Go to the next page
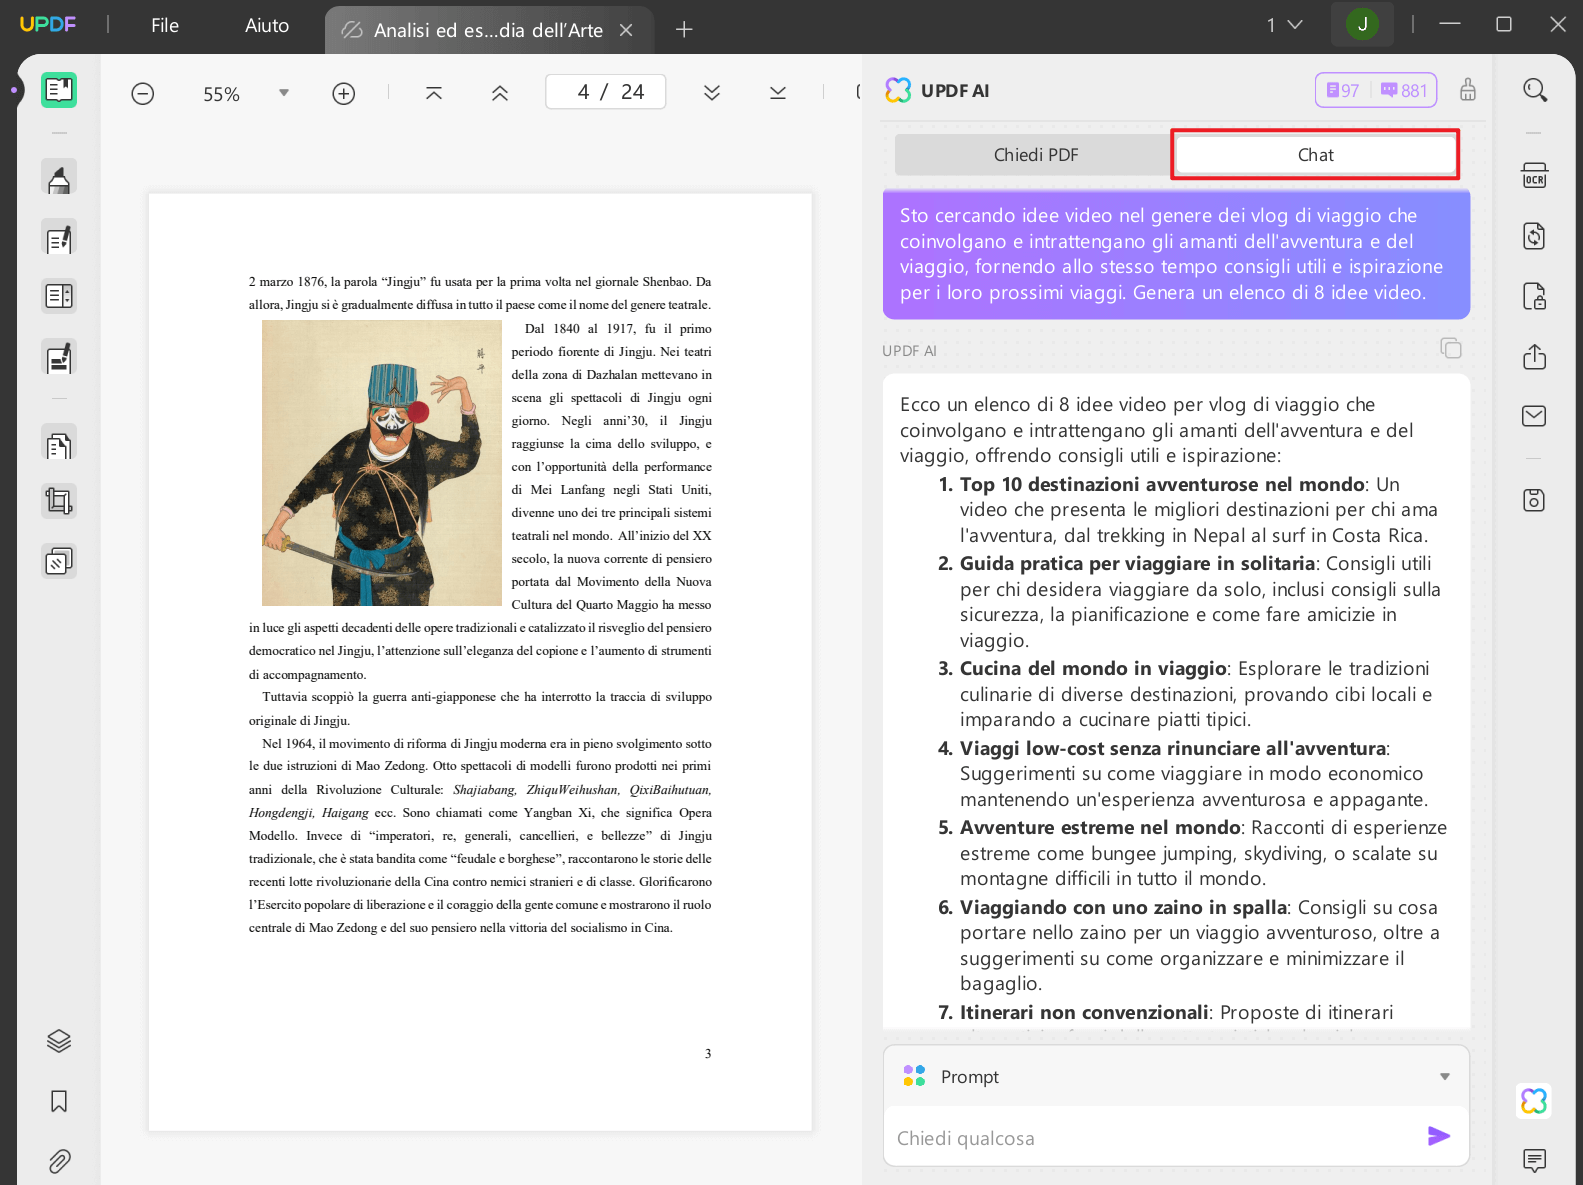This screenshot has height=1185, width=1583. [x=712, y=93]
